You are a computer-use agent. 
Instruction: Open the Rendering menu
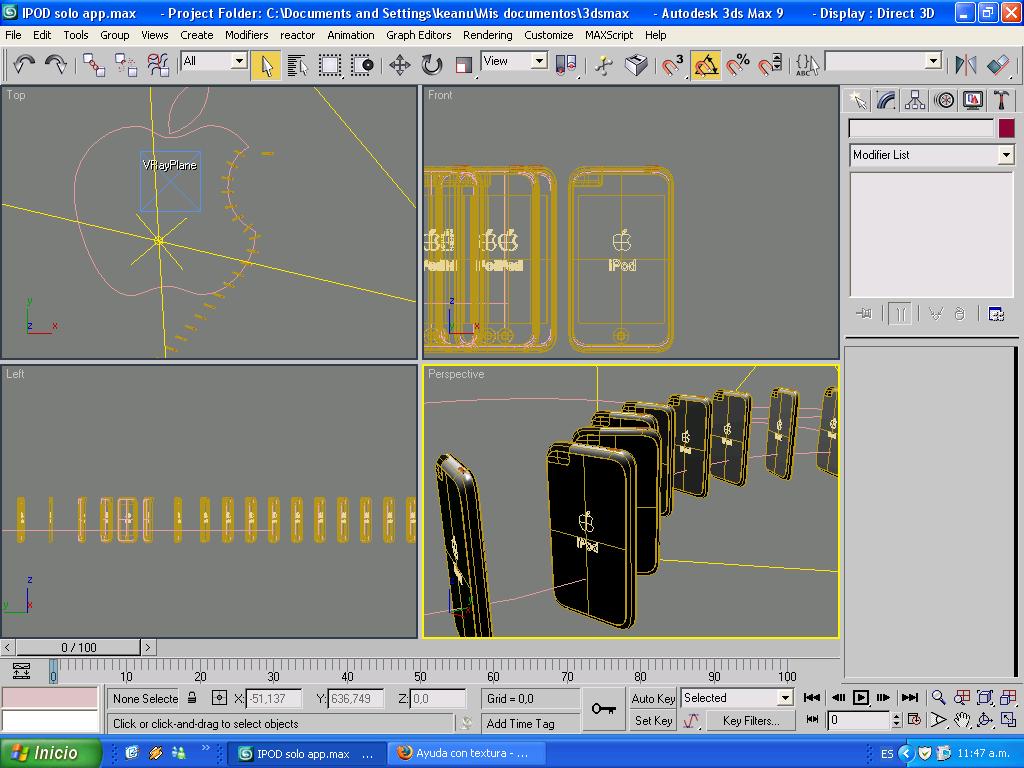[x=487, y=35]
